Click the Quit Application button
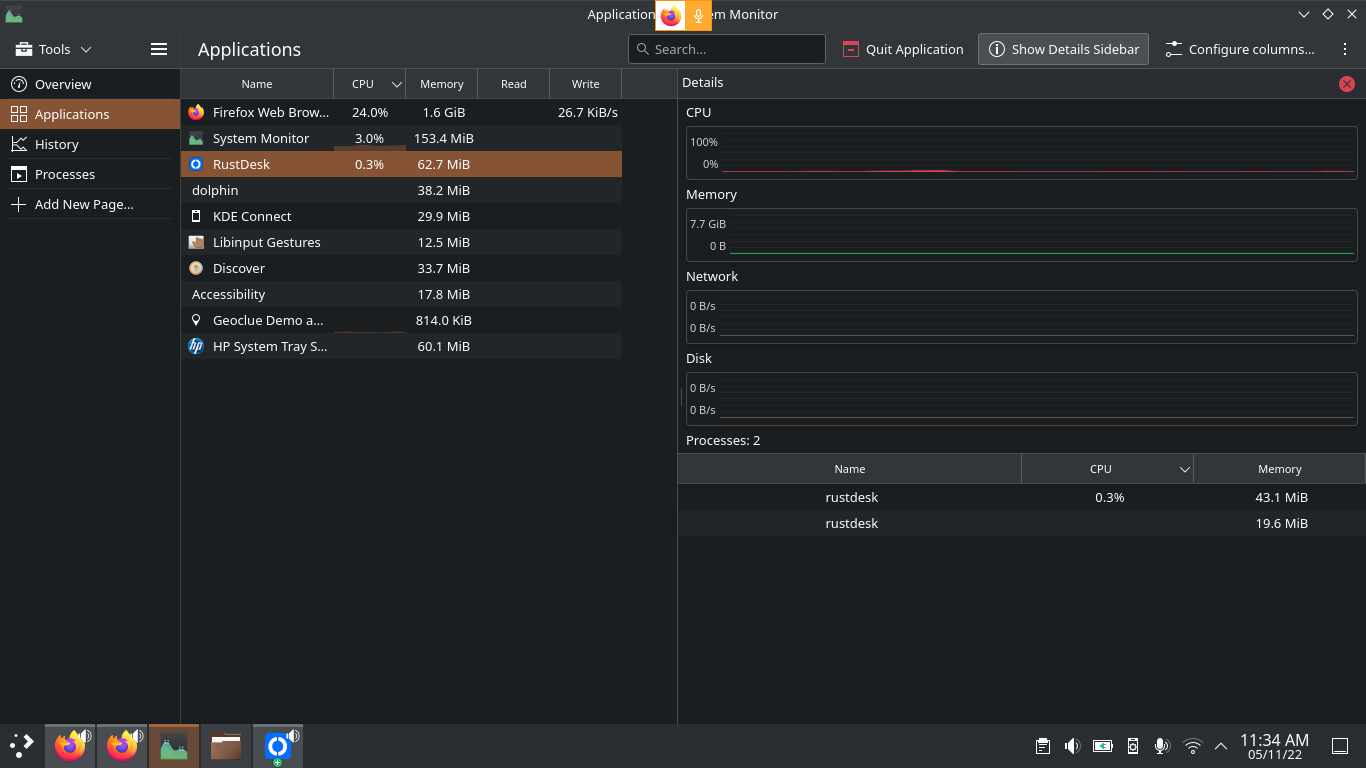This screenshot has width=1366, height=768. tap(903, 48)
